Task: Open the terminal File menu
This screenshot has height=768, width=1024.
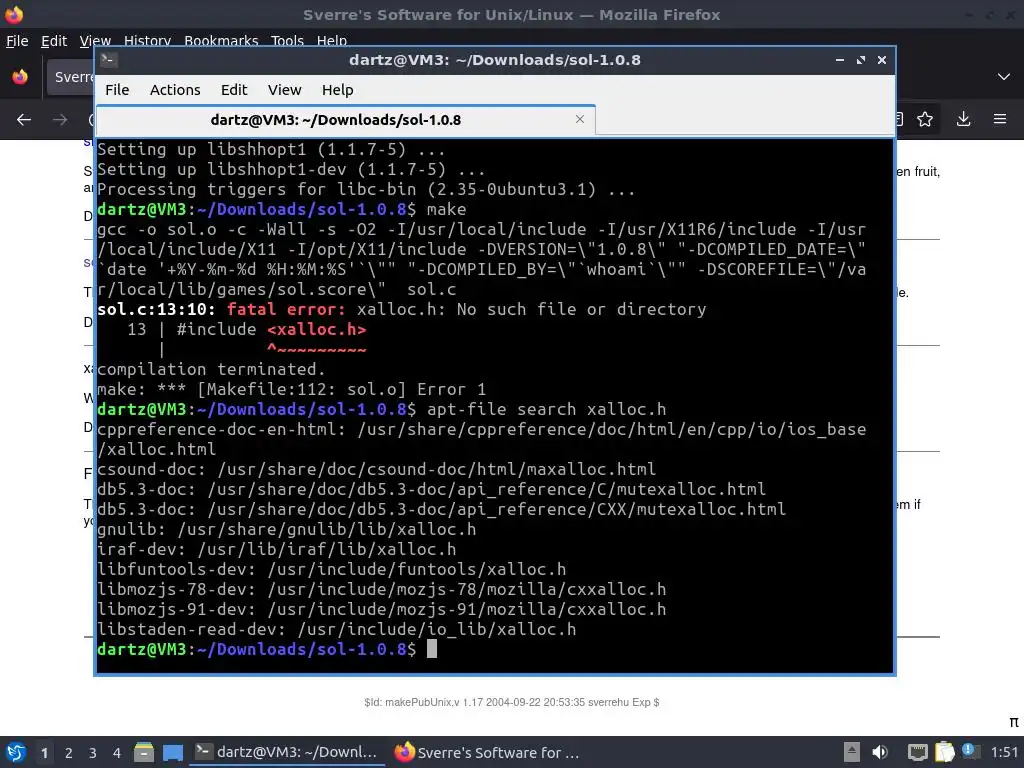Action: (x=117, y=89)
